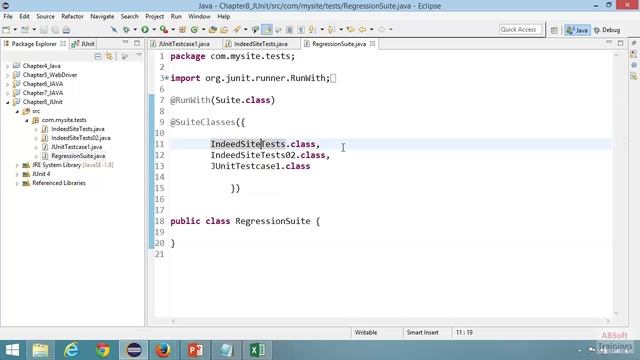Toggle Block Selection Mode toolbar icon
The height and width of the screenshot is (360, 640).
[289, 30]
